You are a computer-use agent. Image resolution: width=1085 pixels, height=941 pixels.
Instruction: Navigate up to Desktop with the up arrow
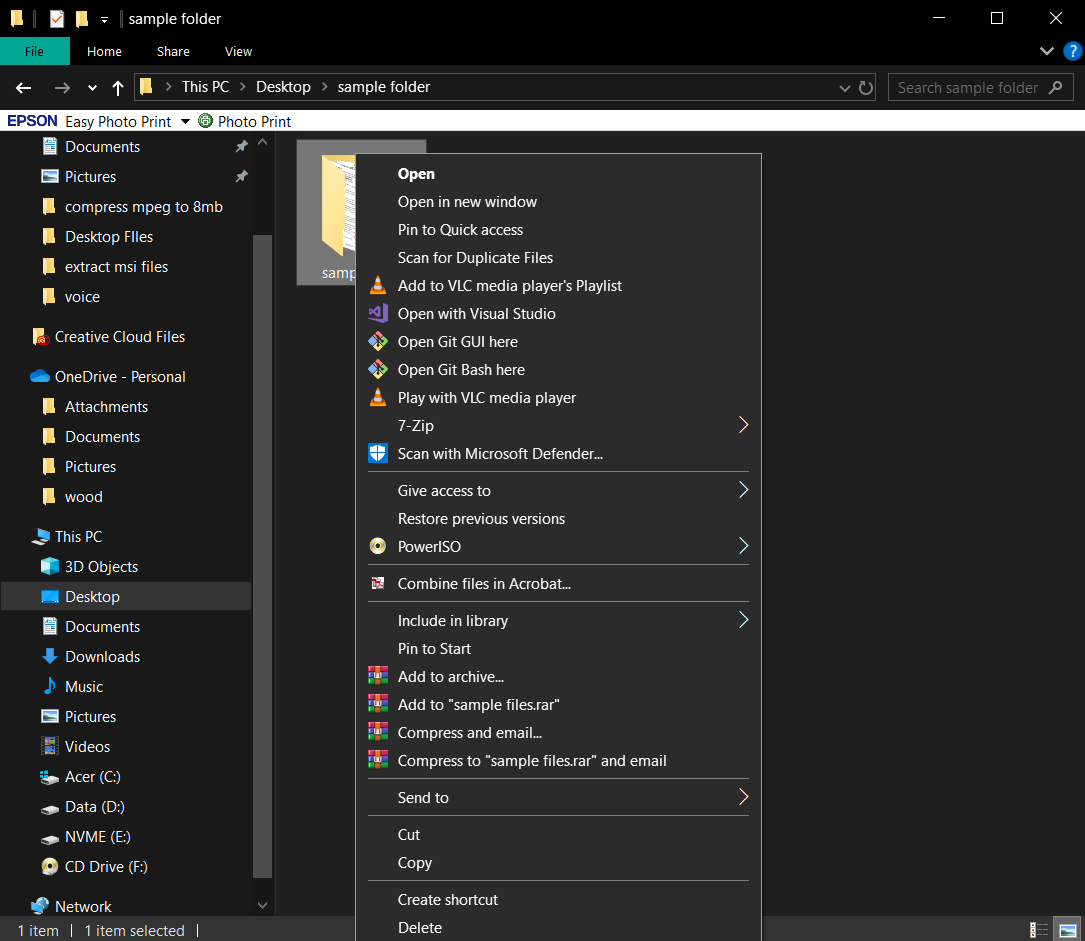(x=117, y=87)
